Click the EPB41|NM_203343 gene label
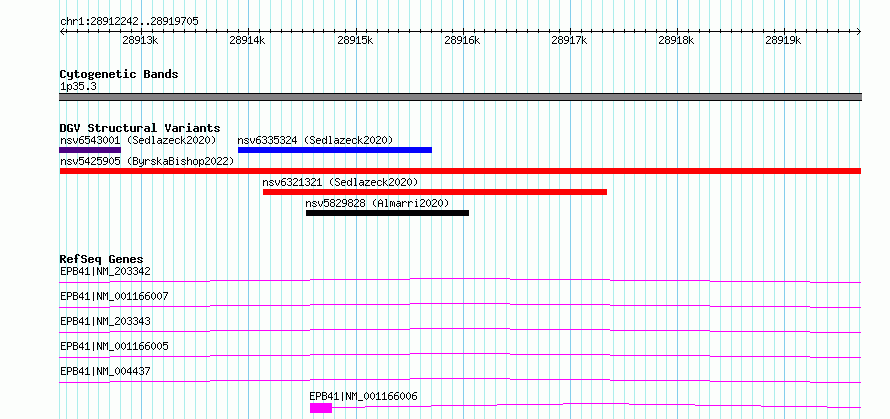This screenshot has height=419, width=890. coord(106,321)
